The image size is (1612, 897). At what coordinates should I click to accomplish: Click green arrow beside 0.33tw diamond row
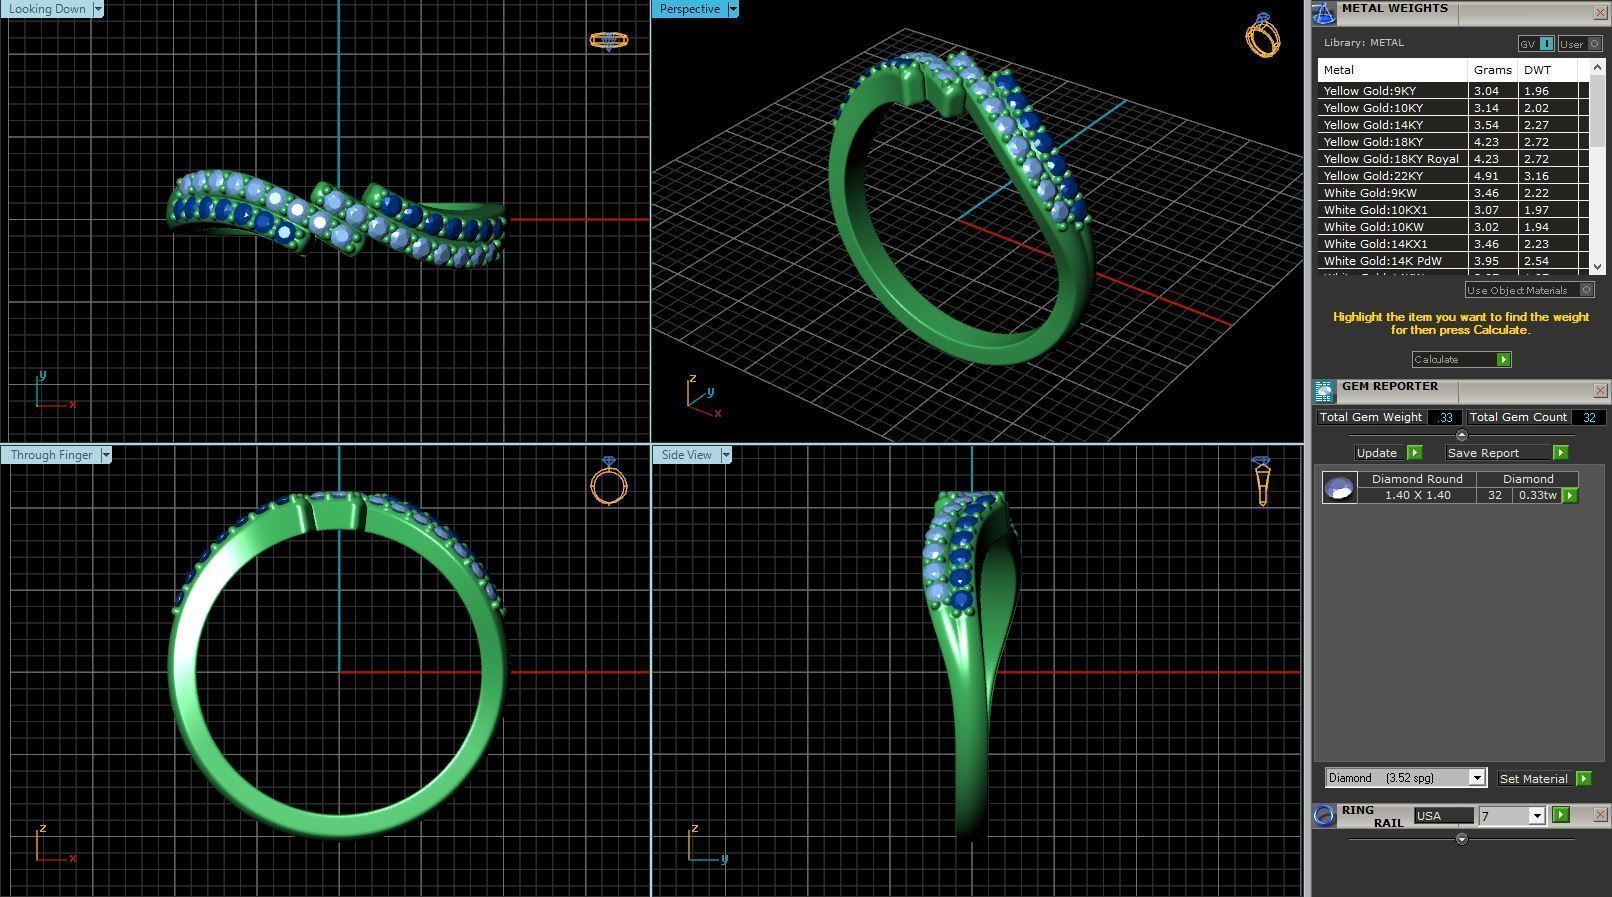click(x=1569, y=496)
